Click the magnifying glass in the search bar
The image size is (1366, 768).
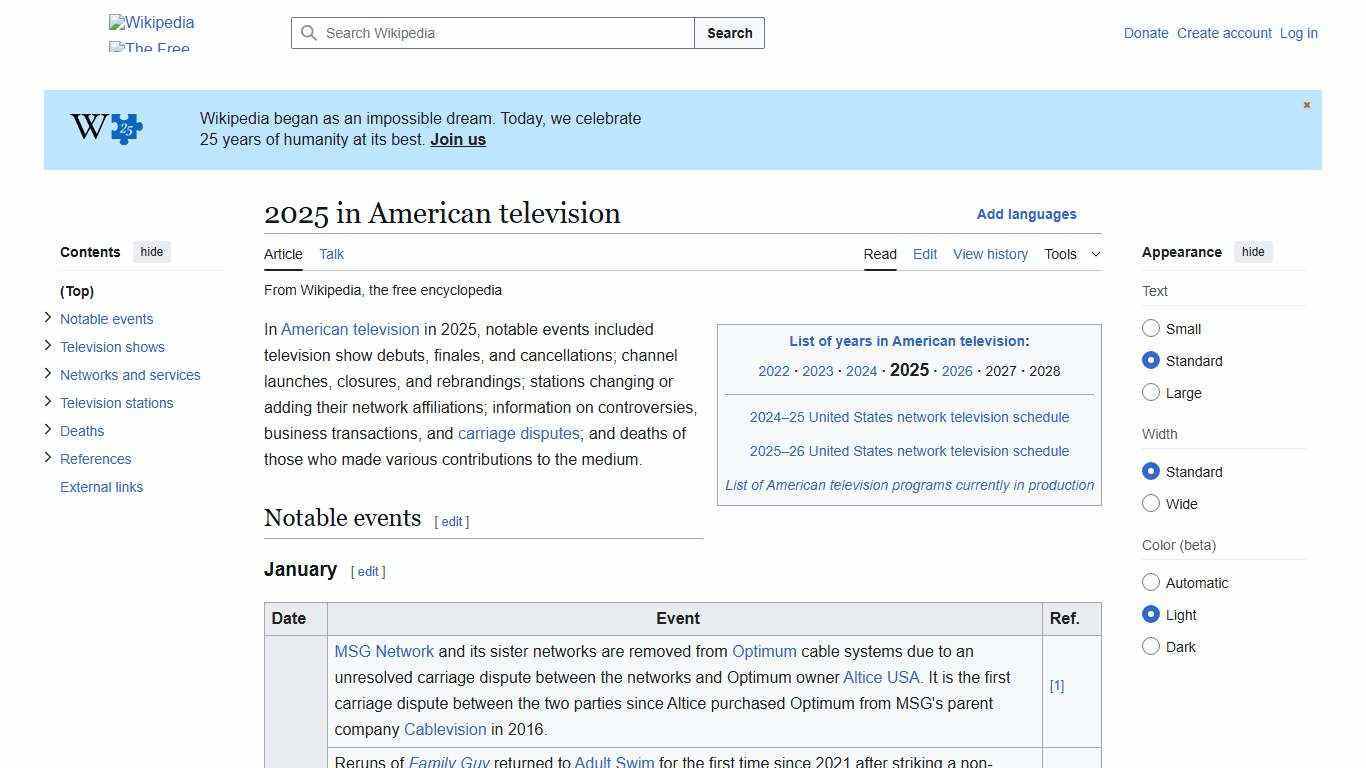click(310, 33)
